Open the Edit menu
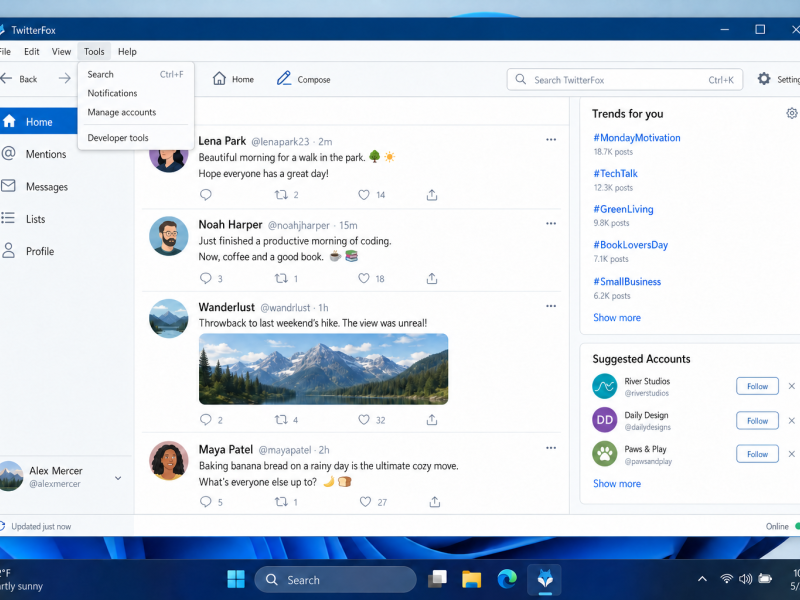Viewport: 800px width, 600px height. (x=32, y=52)
